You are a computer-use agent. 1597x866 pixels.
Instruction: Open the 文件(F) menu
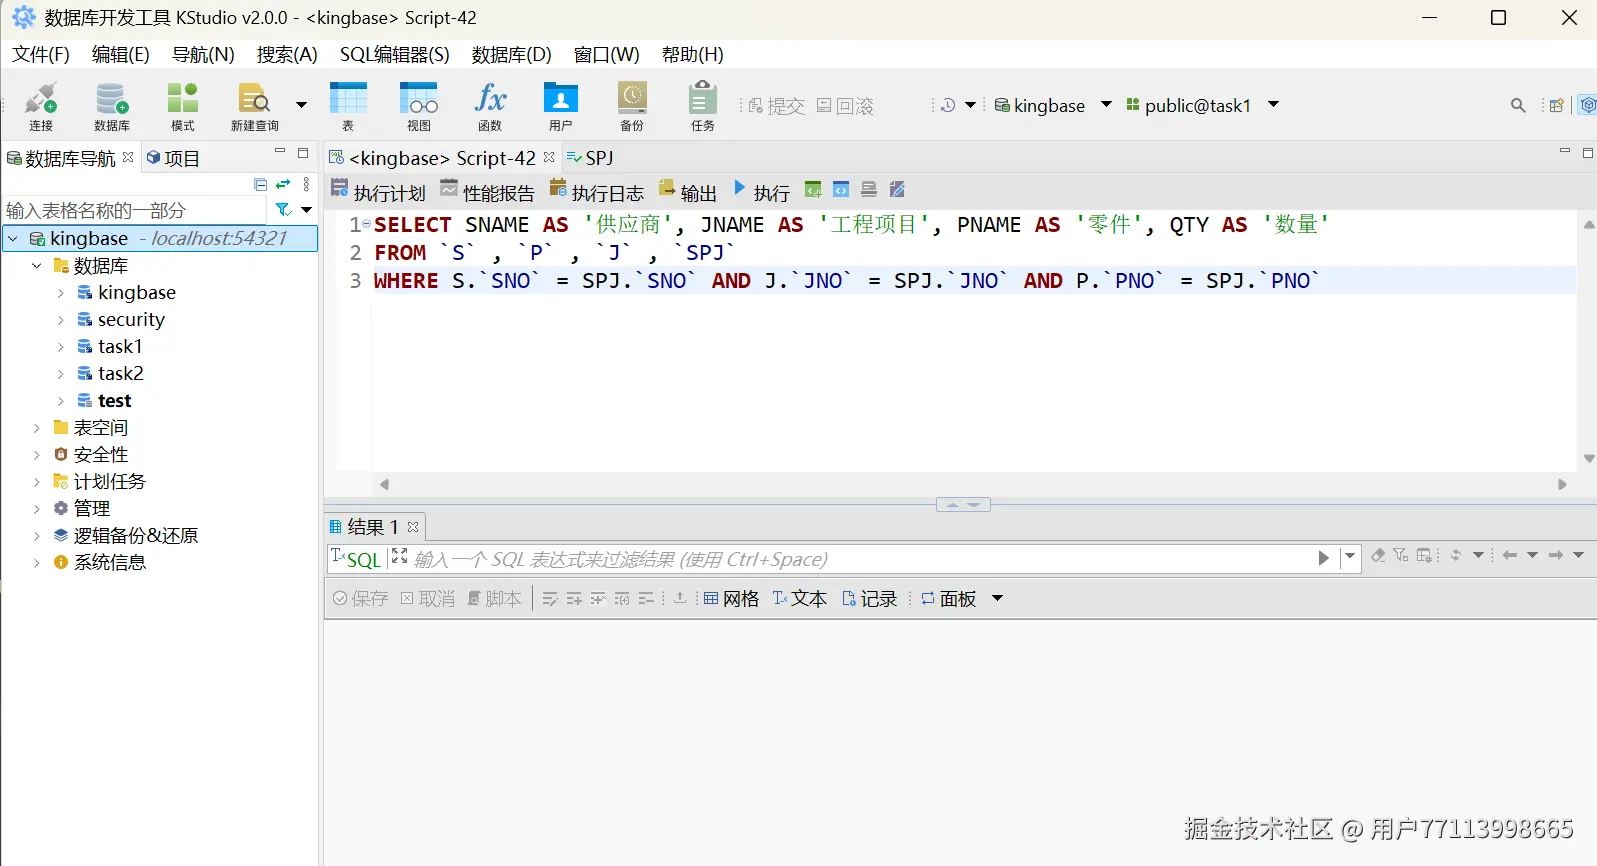click(x=41, y=54)
